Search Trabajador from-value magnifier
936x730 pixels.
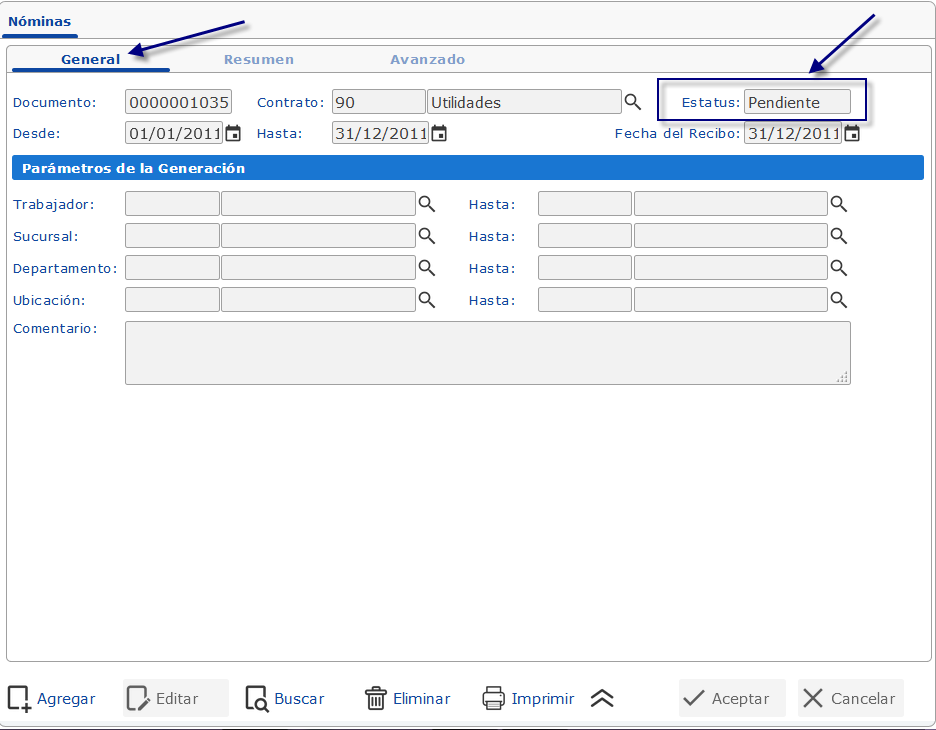click(x=426, y=204)
